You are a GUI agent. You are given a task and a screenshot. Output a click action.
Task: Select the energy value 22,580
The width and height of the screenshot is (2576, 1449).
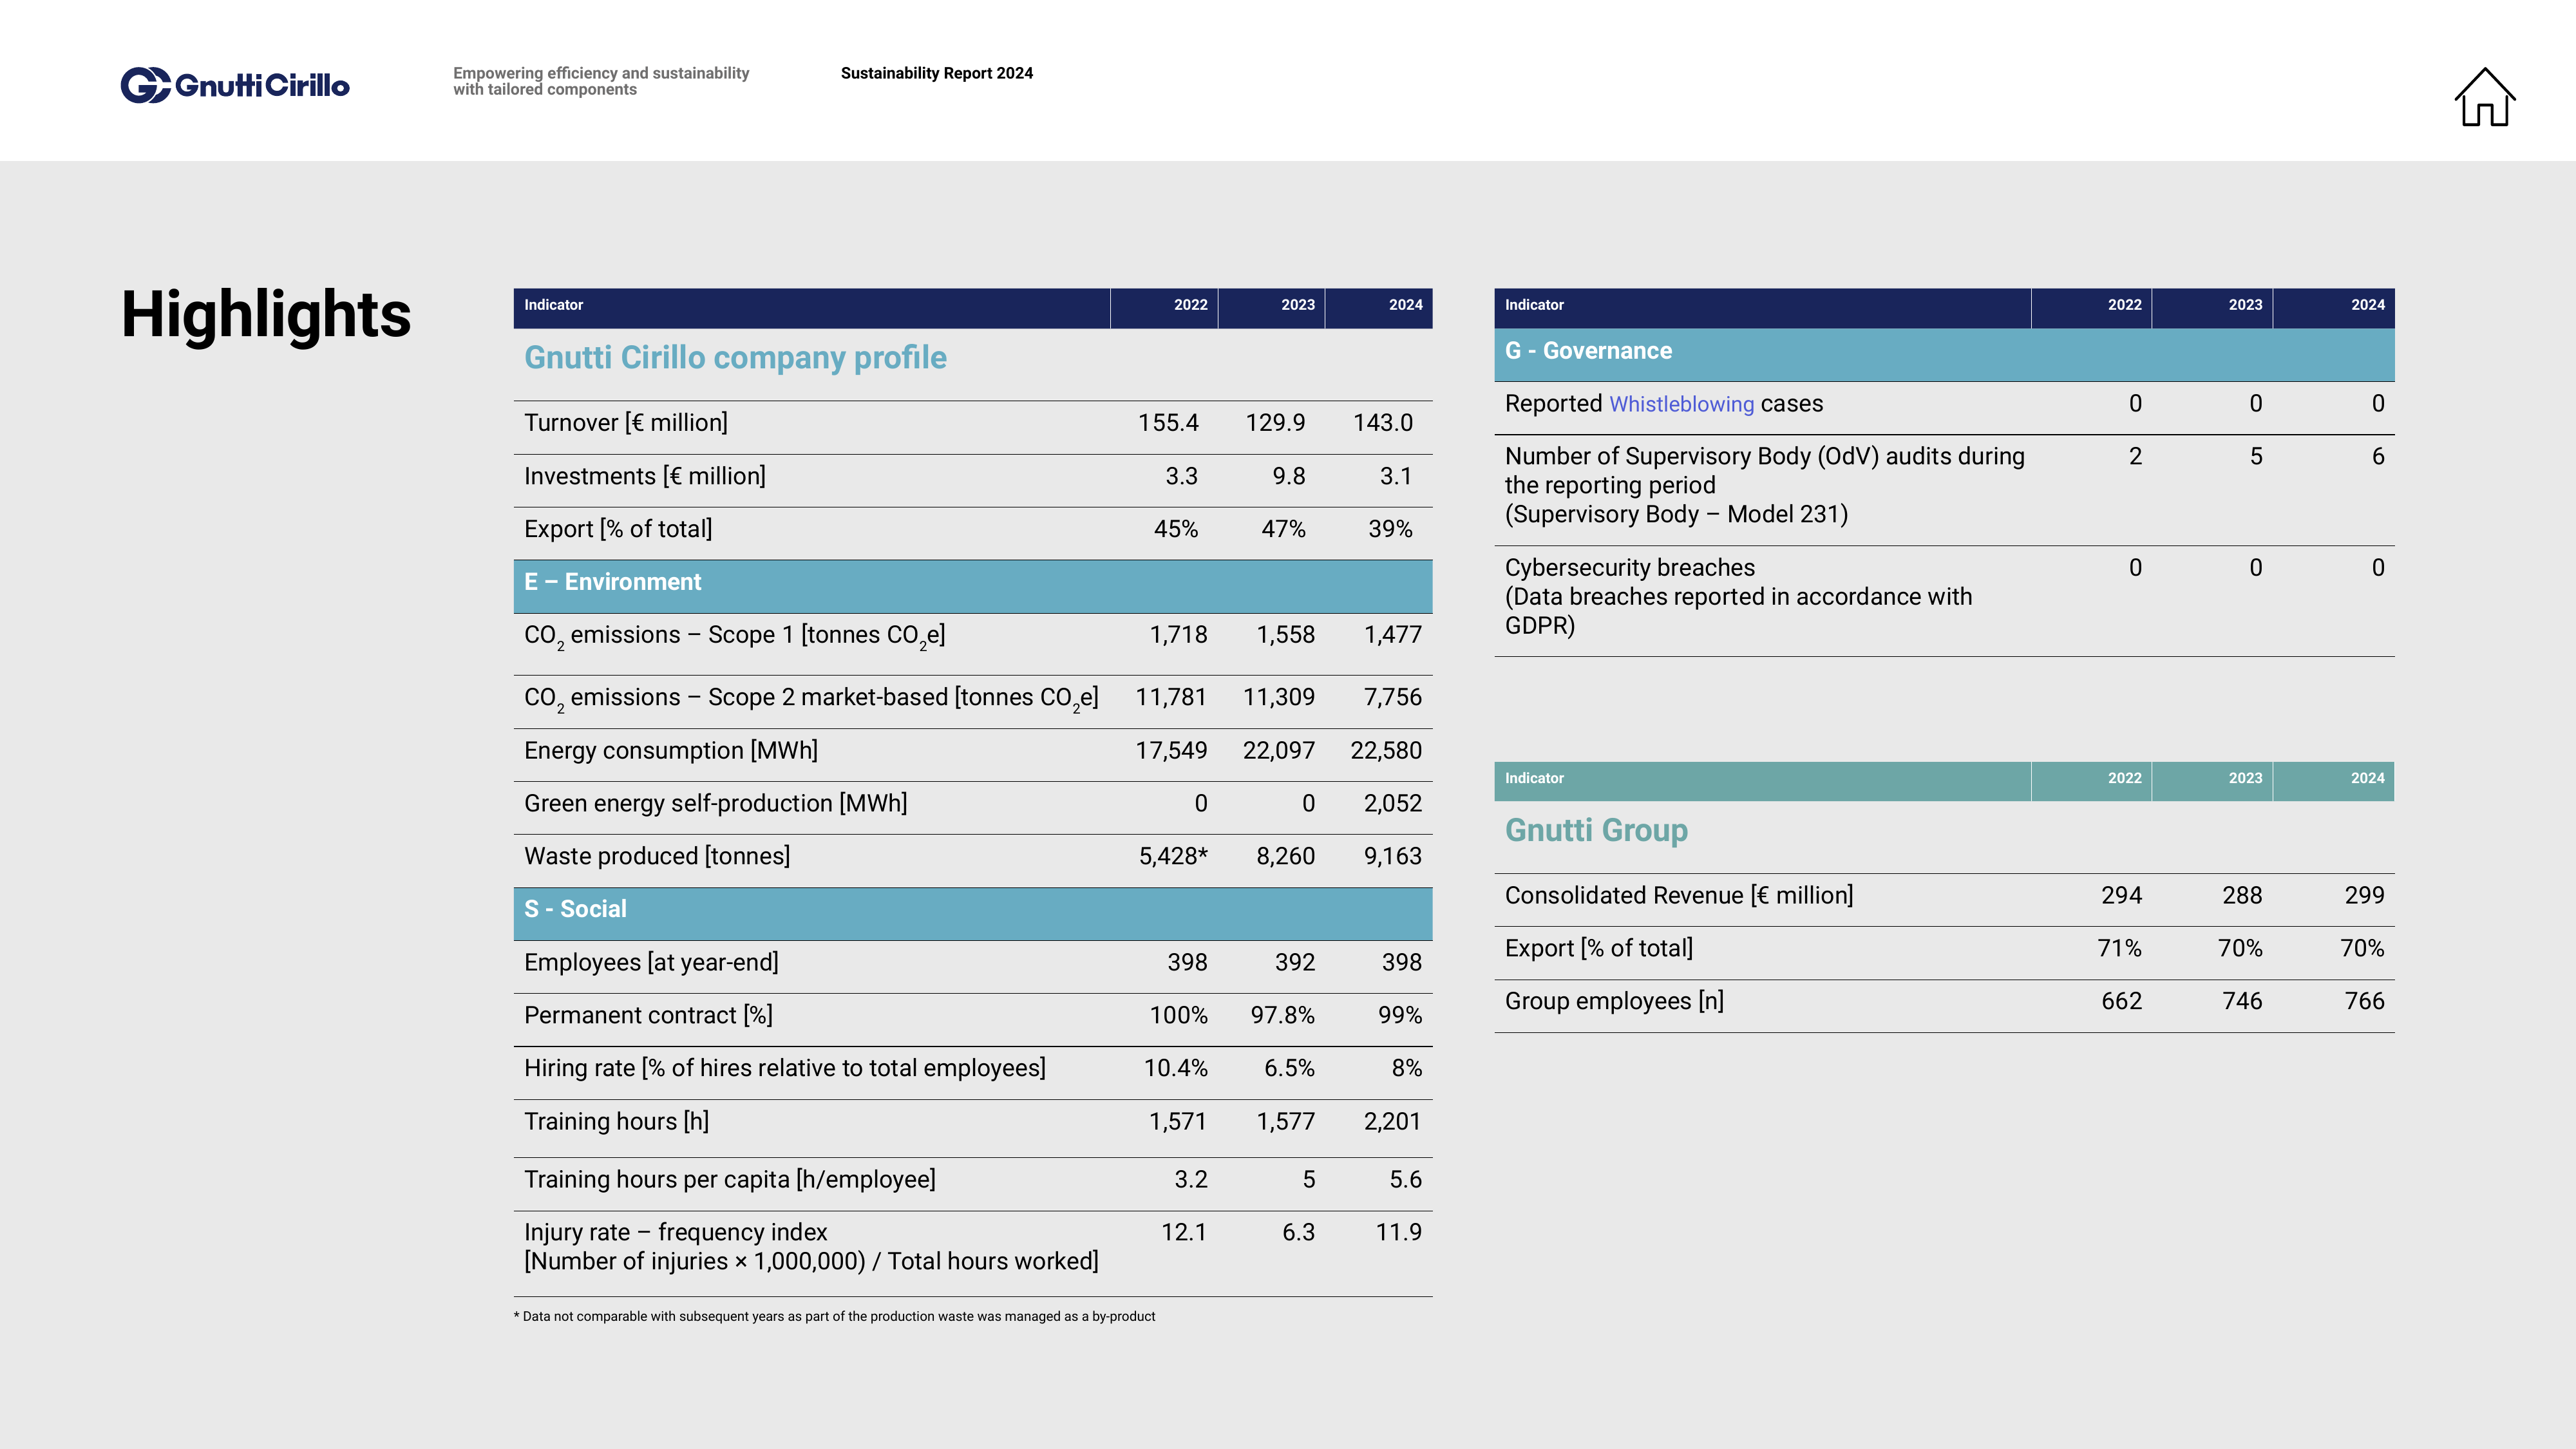coord(1386,751)
